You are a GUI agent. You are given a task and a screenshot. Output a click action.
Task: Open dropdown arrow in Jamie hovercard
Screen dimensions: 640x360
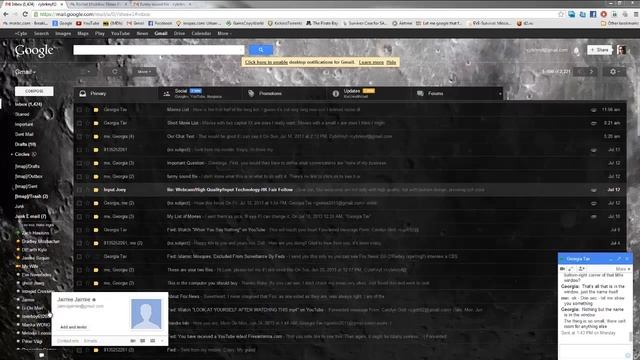(162, 340)
